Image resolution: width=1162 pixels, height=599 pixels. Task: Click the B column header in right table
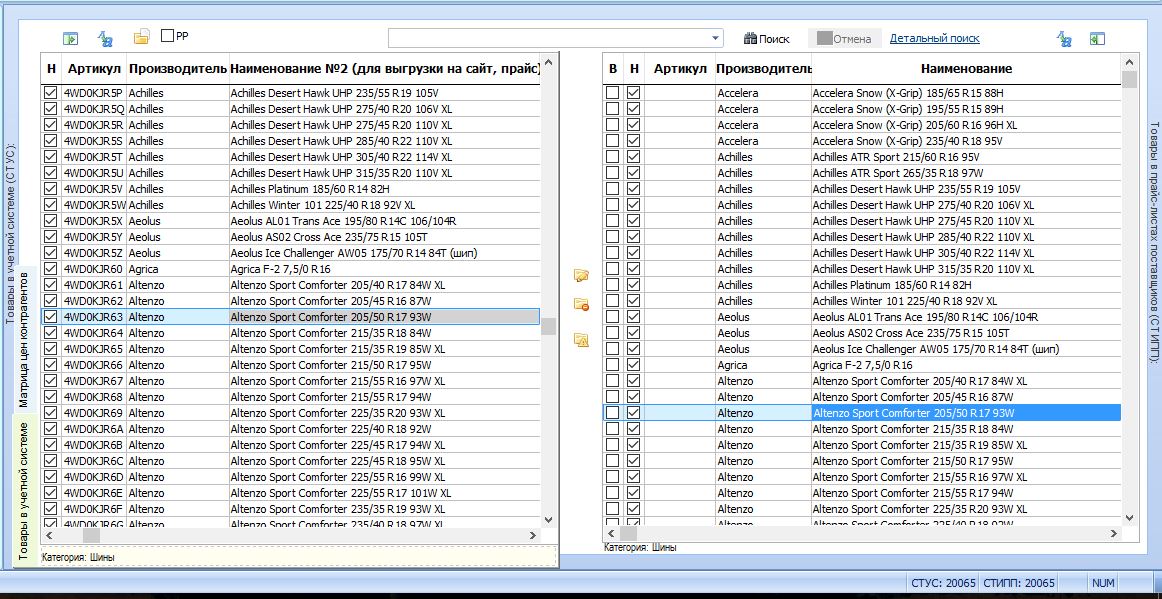(x=613, y=68)
